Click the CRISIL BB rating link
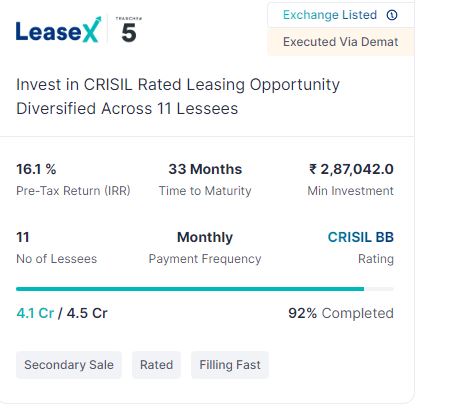 pos(361,237)
